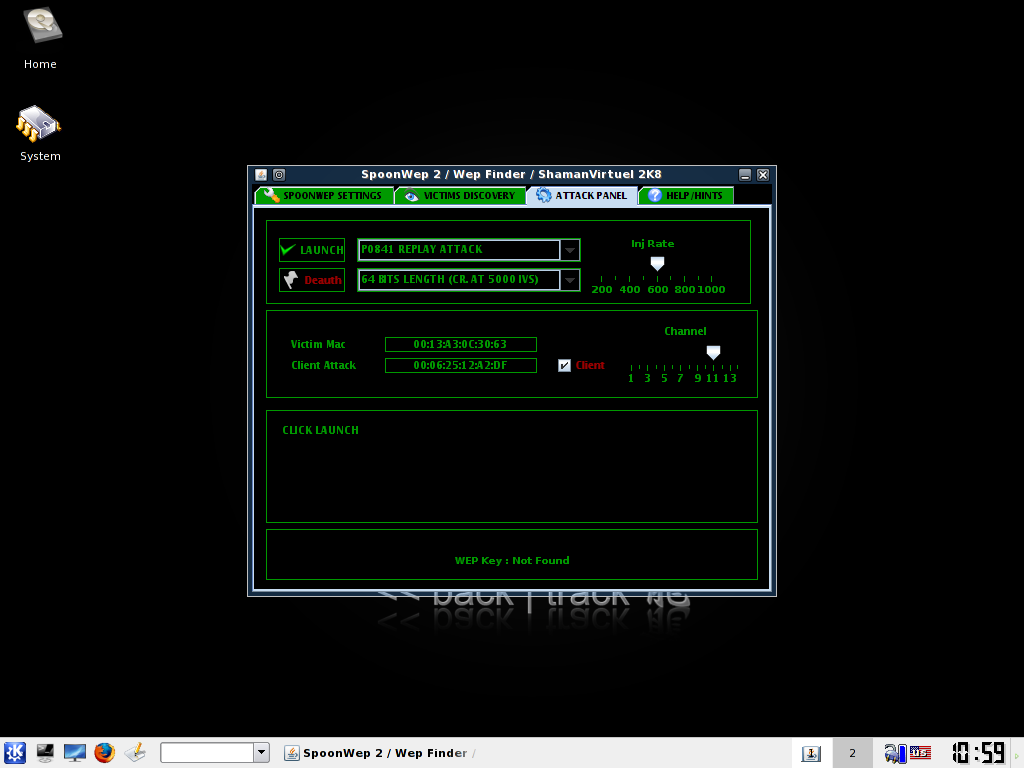This screenshot has height=768, width=1024.
Task: Click the Victim Mac address field
Action: (x=461, y=344)
